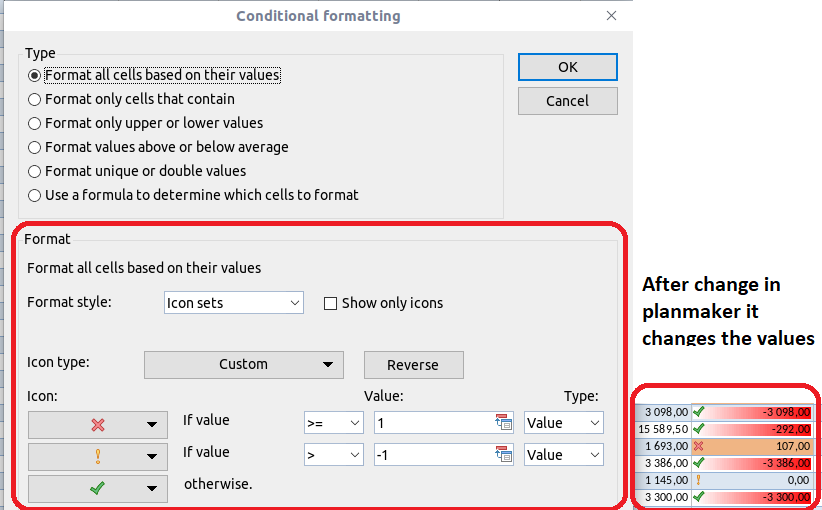This screenshot has width=822, height=510.
Task: Click the Reverse button
Action: pos(413,365)
